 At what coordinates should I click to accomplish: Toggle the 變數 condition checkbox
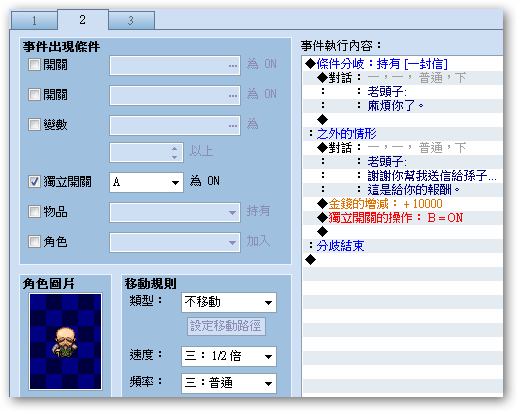point(34,124)
